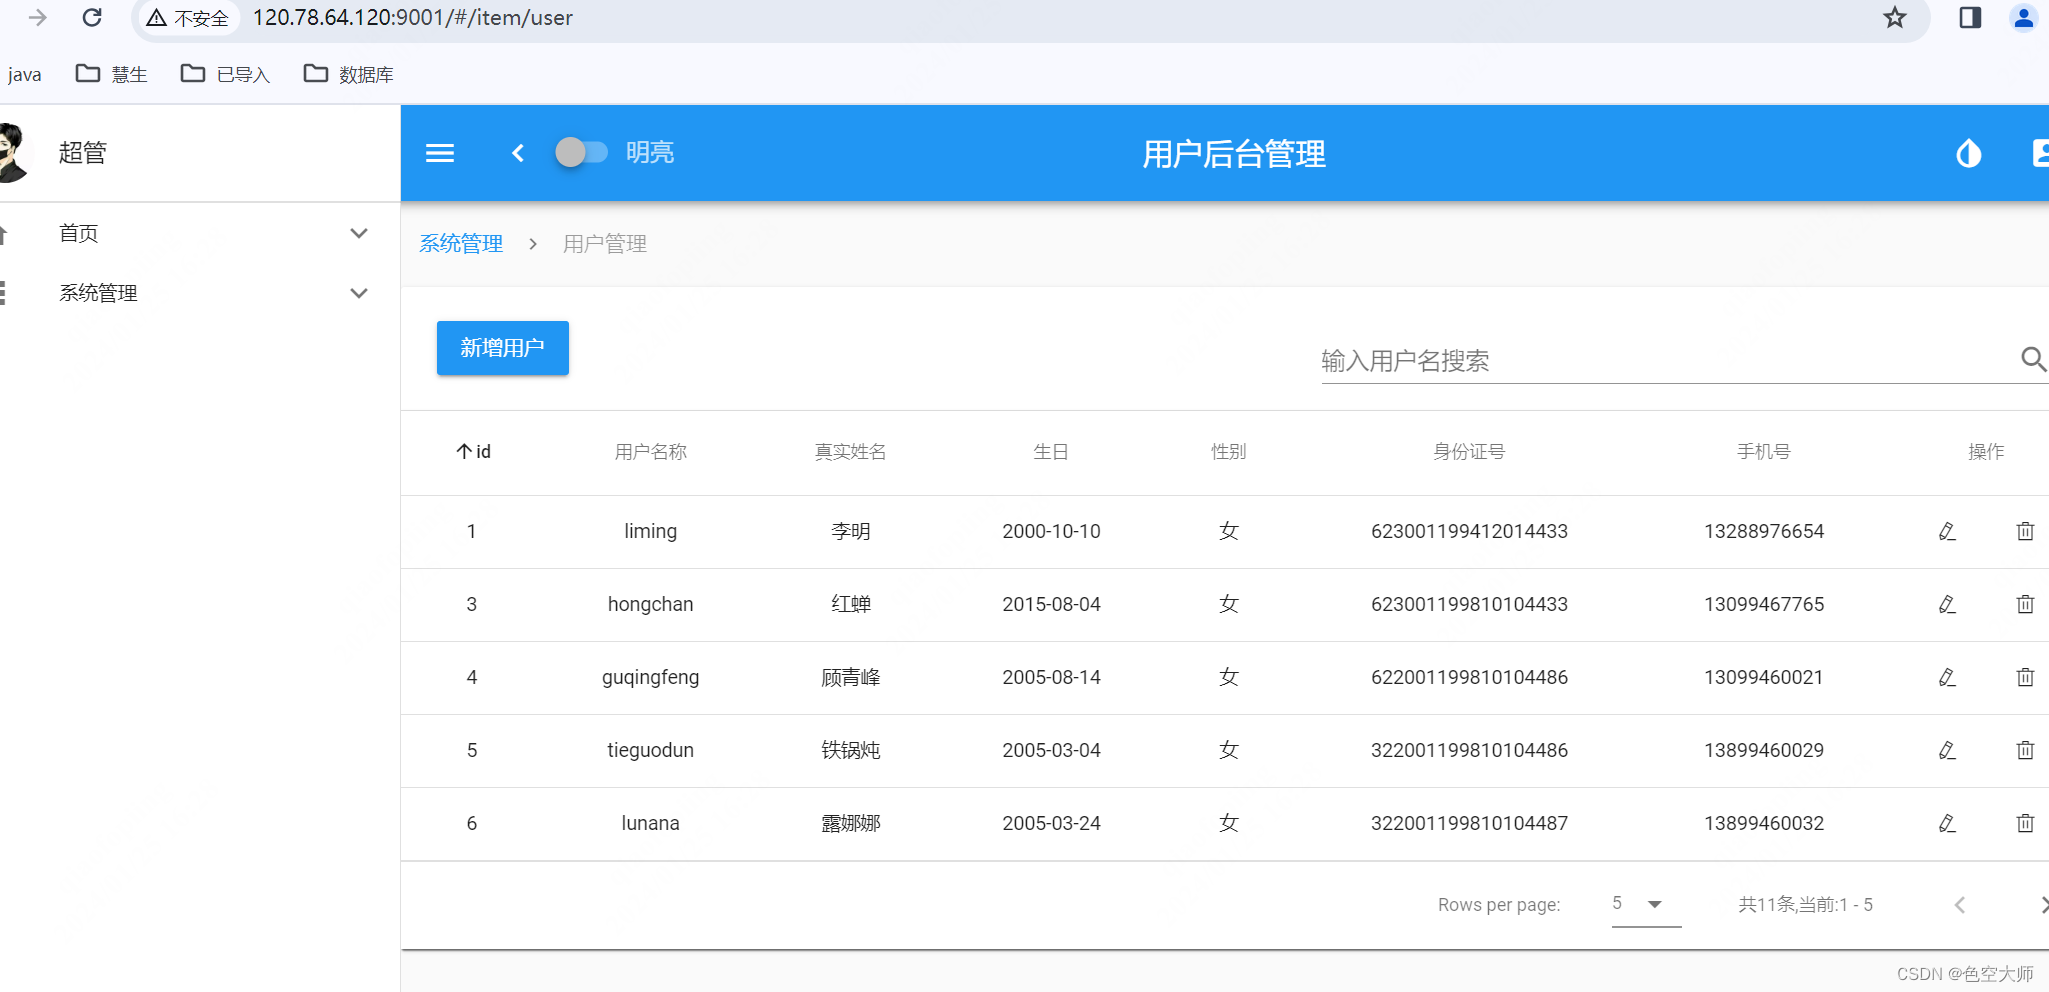Click the browser forward arrow
2049x992 pixels.
tap(38, 17)
